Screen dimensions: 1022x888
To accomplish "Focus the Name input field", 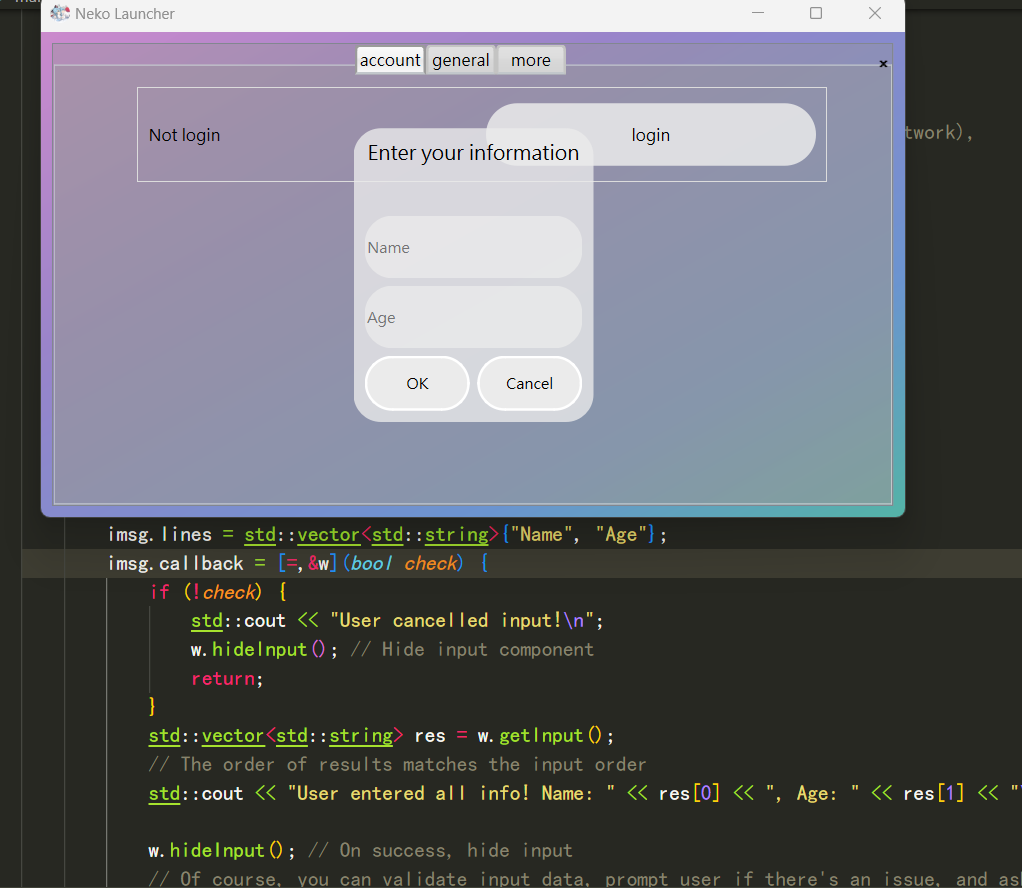I will coord(473,247).
